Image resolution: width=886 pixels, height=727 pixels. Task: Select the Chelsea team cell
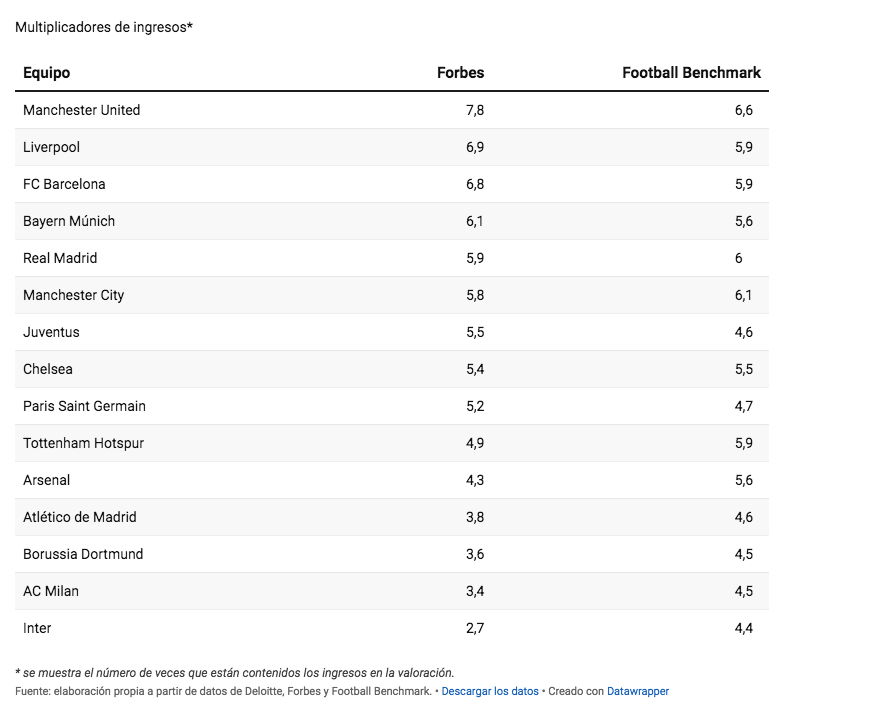47,369
